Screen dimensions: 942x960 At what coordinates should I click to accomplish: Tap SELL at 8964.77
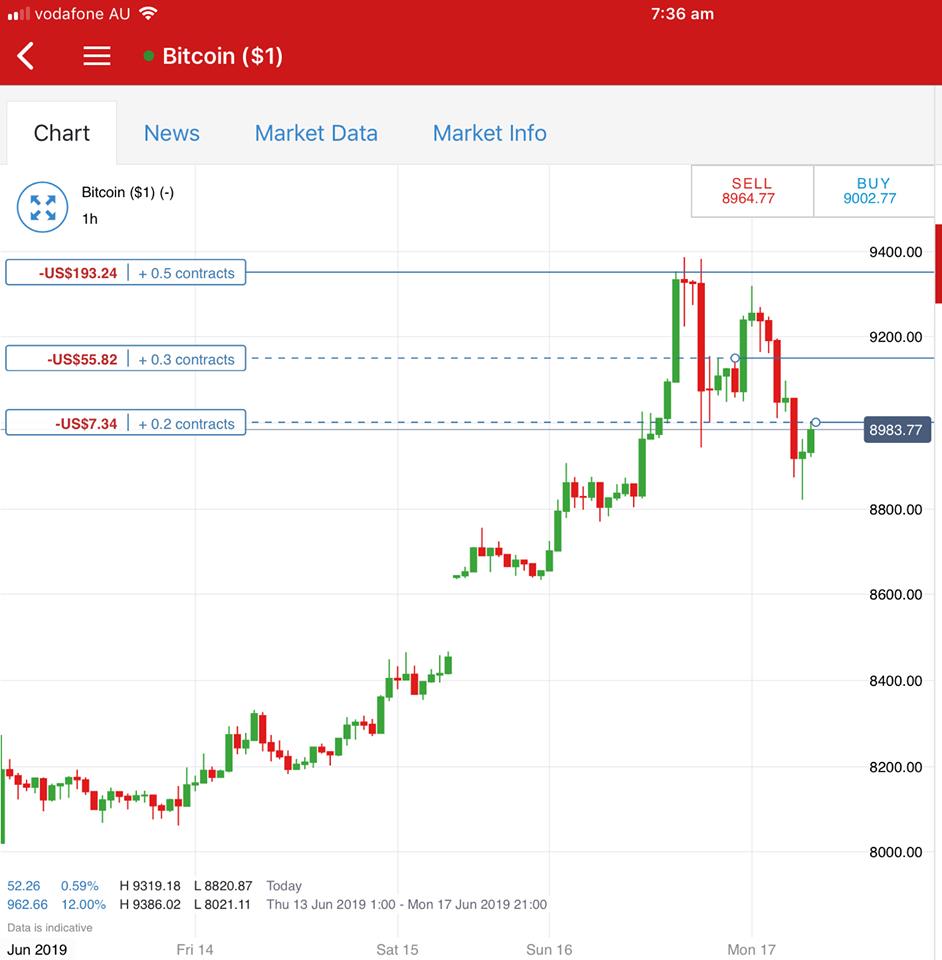[752, 191]
